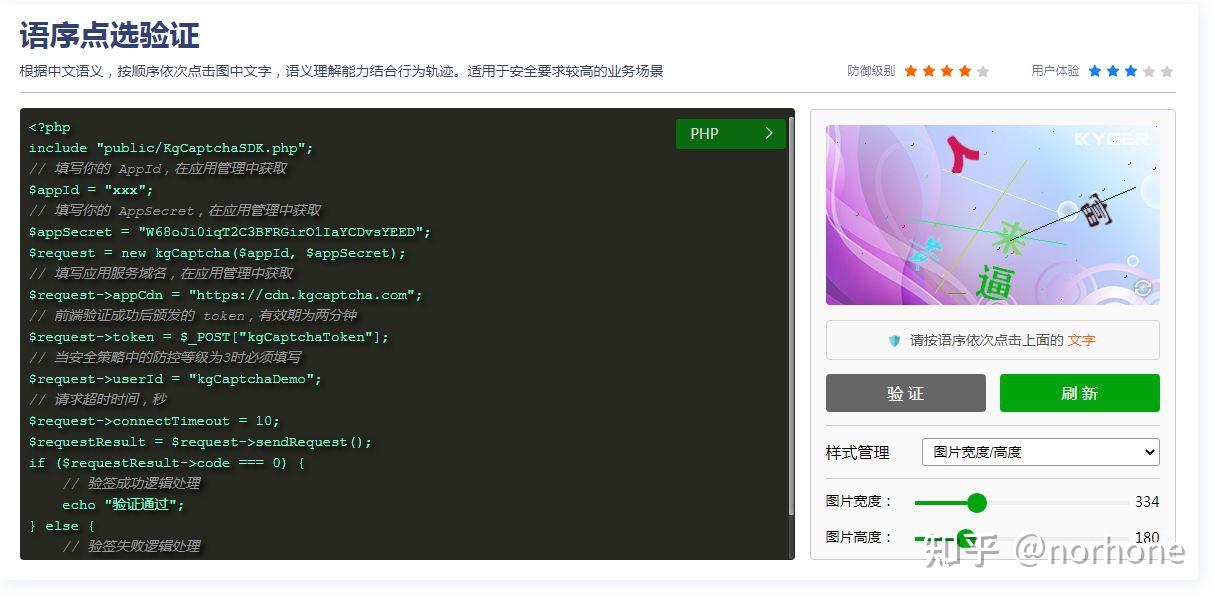Click the grey 验证 button
Image resolution: width=1215 pixels, height=599 pixels.
point(906,393)
